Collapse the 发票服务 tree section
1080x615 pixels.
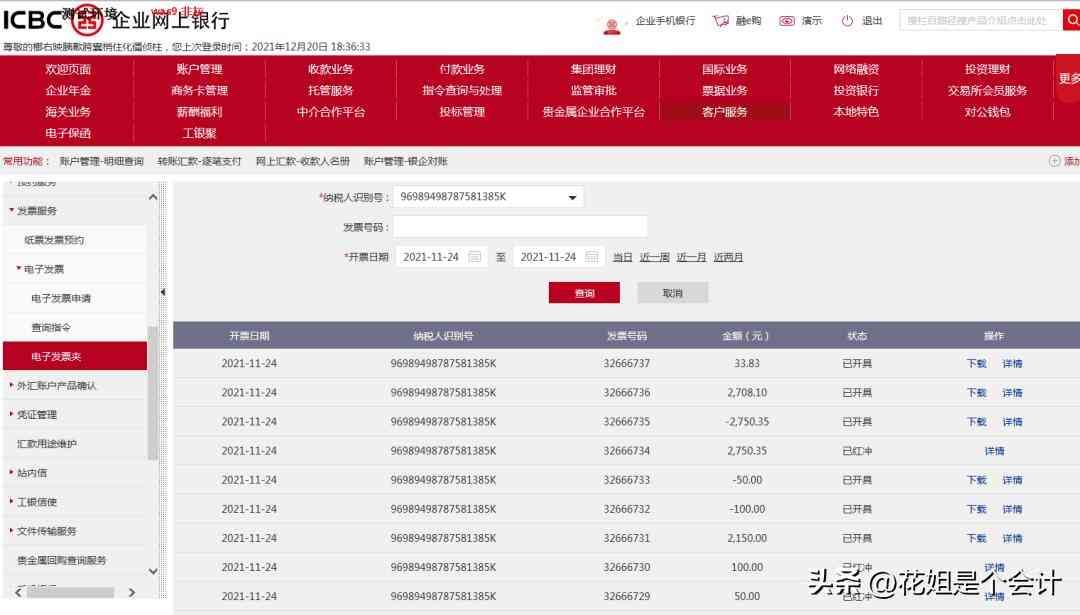12,211
